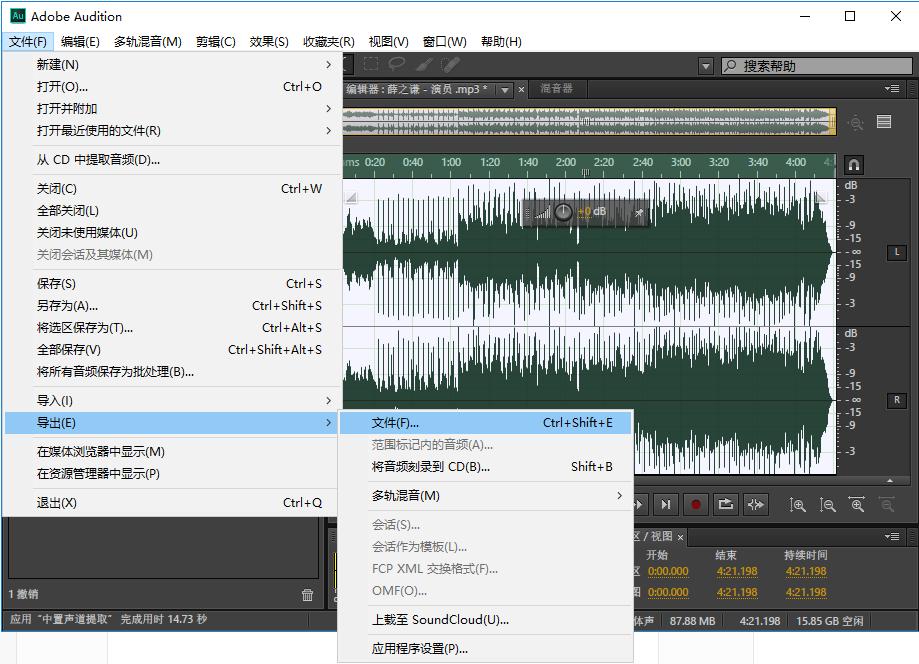Select the lasso selection tool
Viewport: 919px width, 664px height.
tap(398, 67)
